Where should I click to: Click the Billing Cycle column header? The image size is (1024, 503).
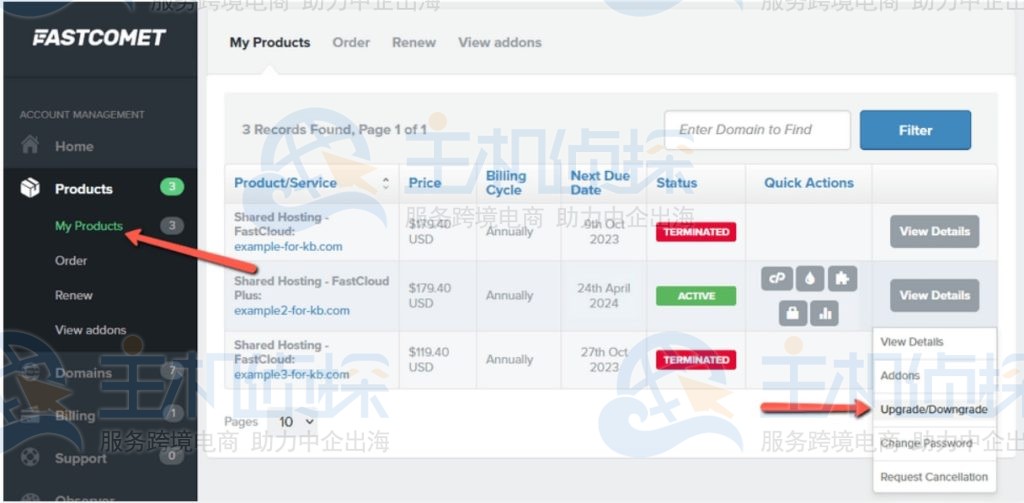pos(505,183)
